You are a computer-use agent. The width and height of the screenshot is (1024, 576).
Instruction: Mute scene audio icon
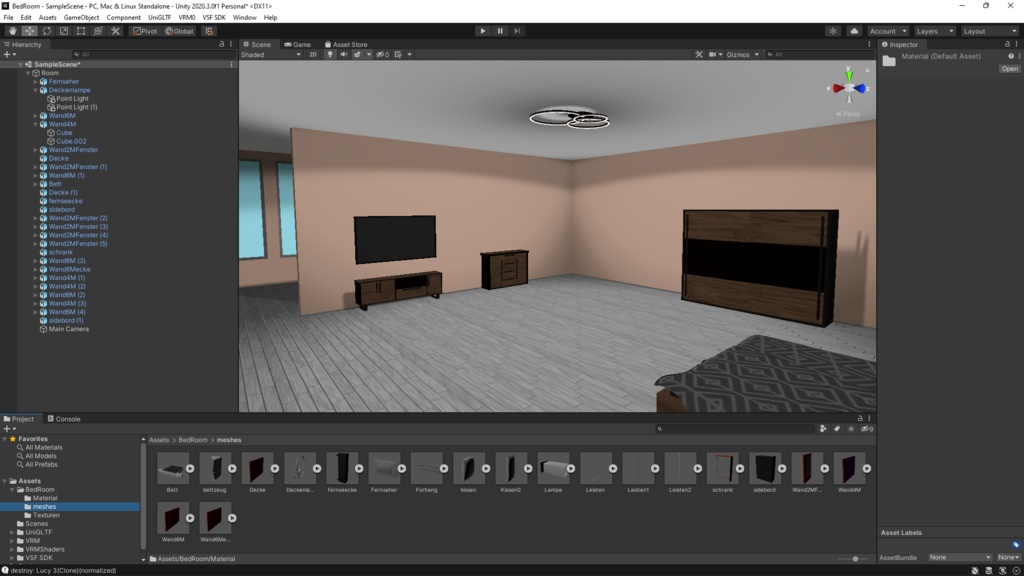(x=343, y=54)
